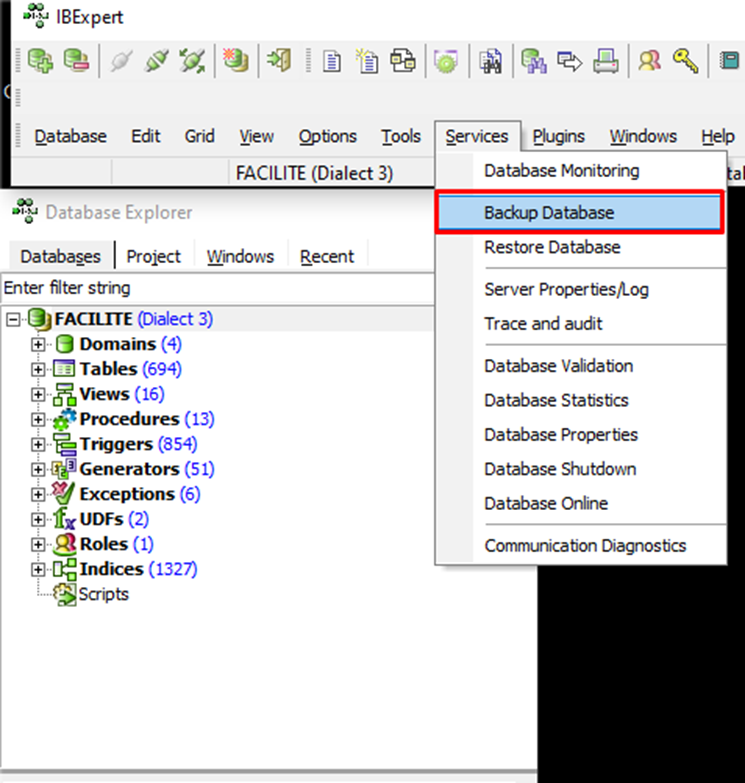The image size is (745, 783).
Task: Open User Manager icon with two people
Action: 650,62
